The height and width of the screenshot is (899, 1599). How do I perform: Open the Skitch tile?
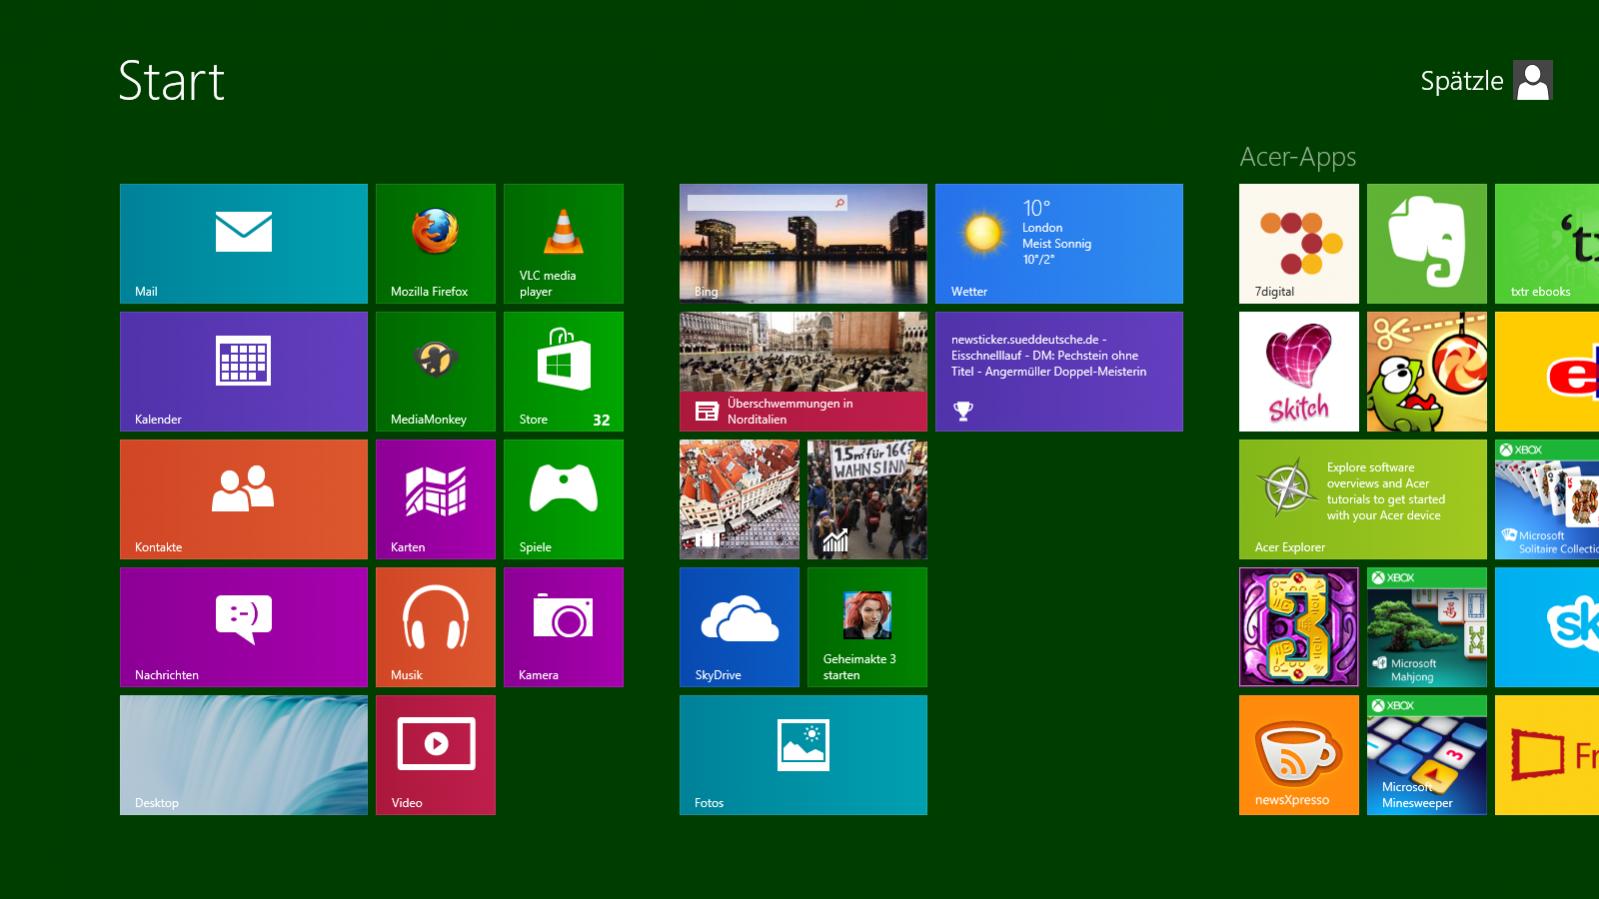click(x=1299, y=371)
